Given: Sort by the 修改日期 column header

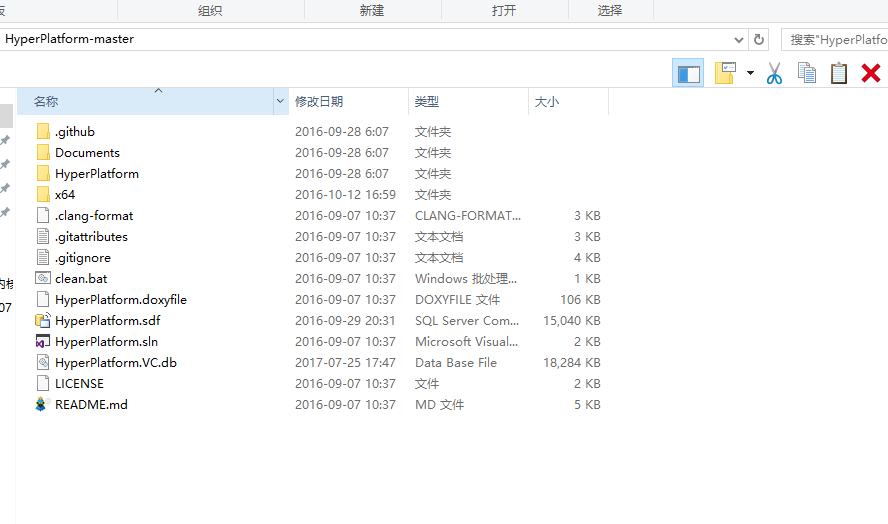Looking at the screenshot, I should [348, 101].
